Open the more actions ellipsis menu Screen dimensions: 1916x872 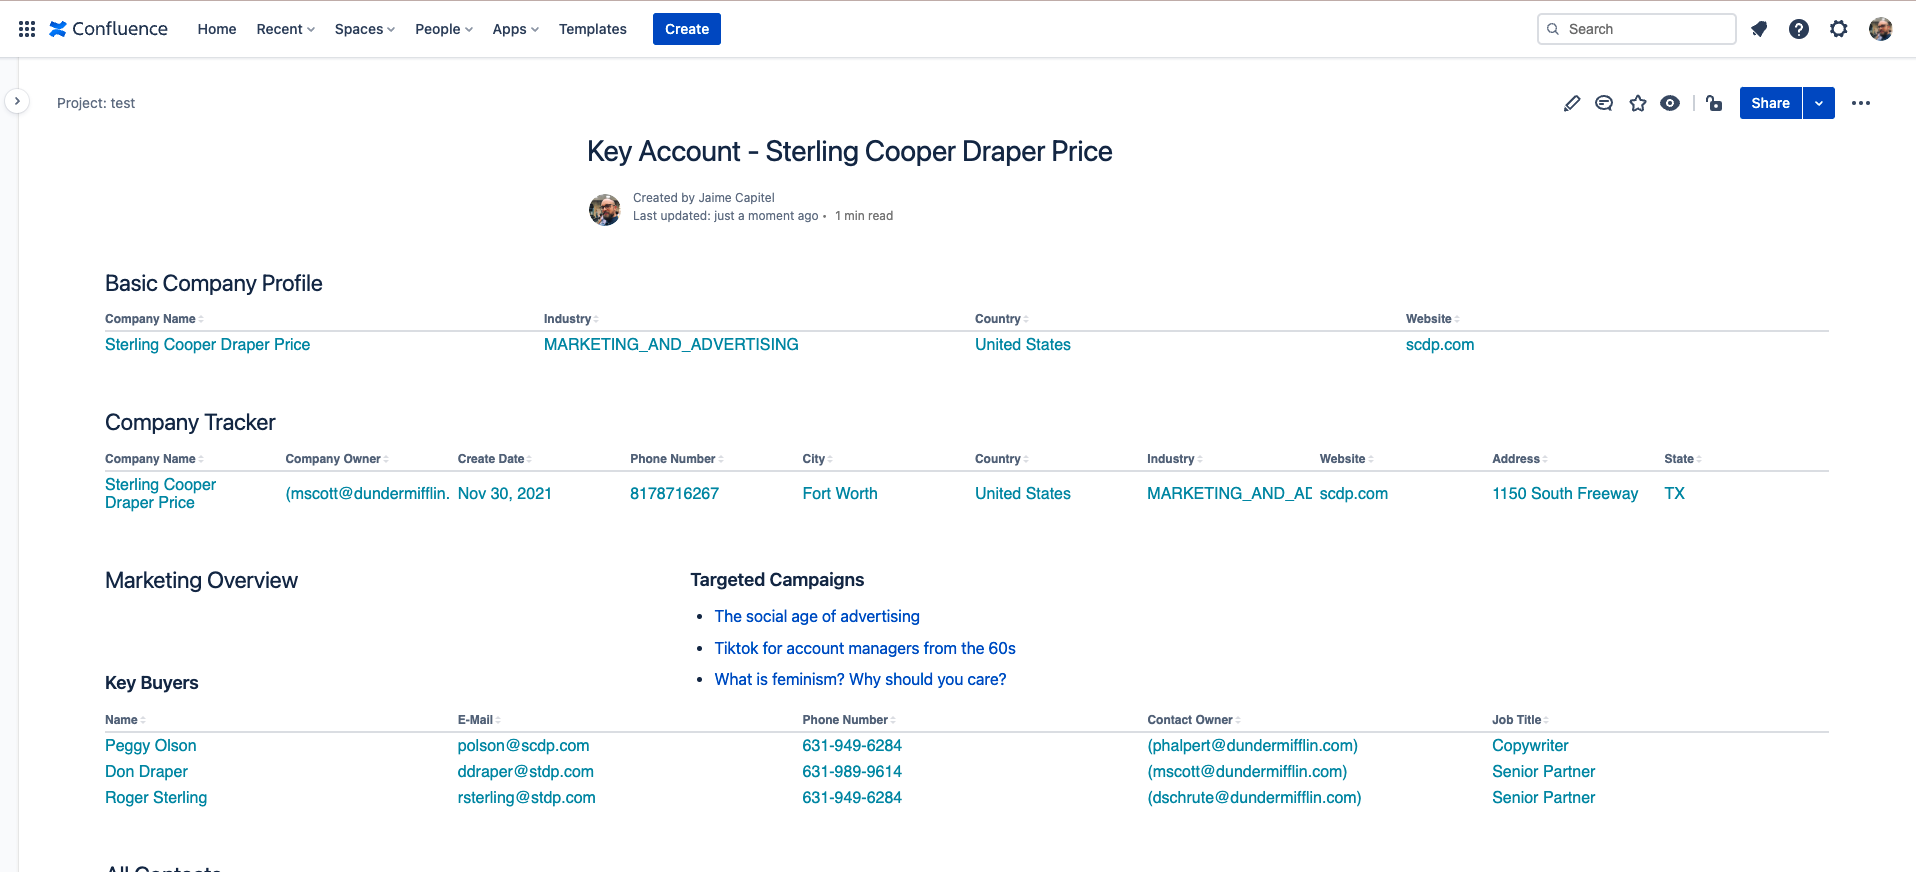[1861, 103]
